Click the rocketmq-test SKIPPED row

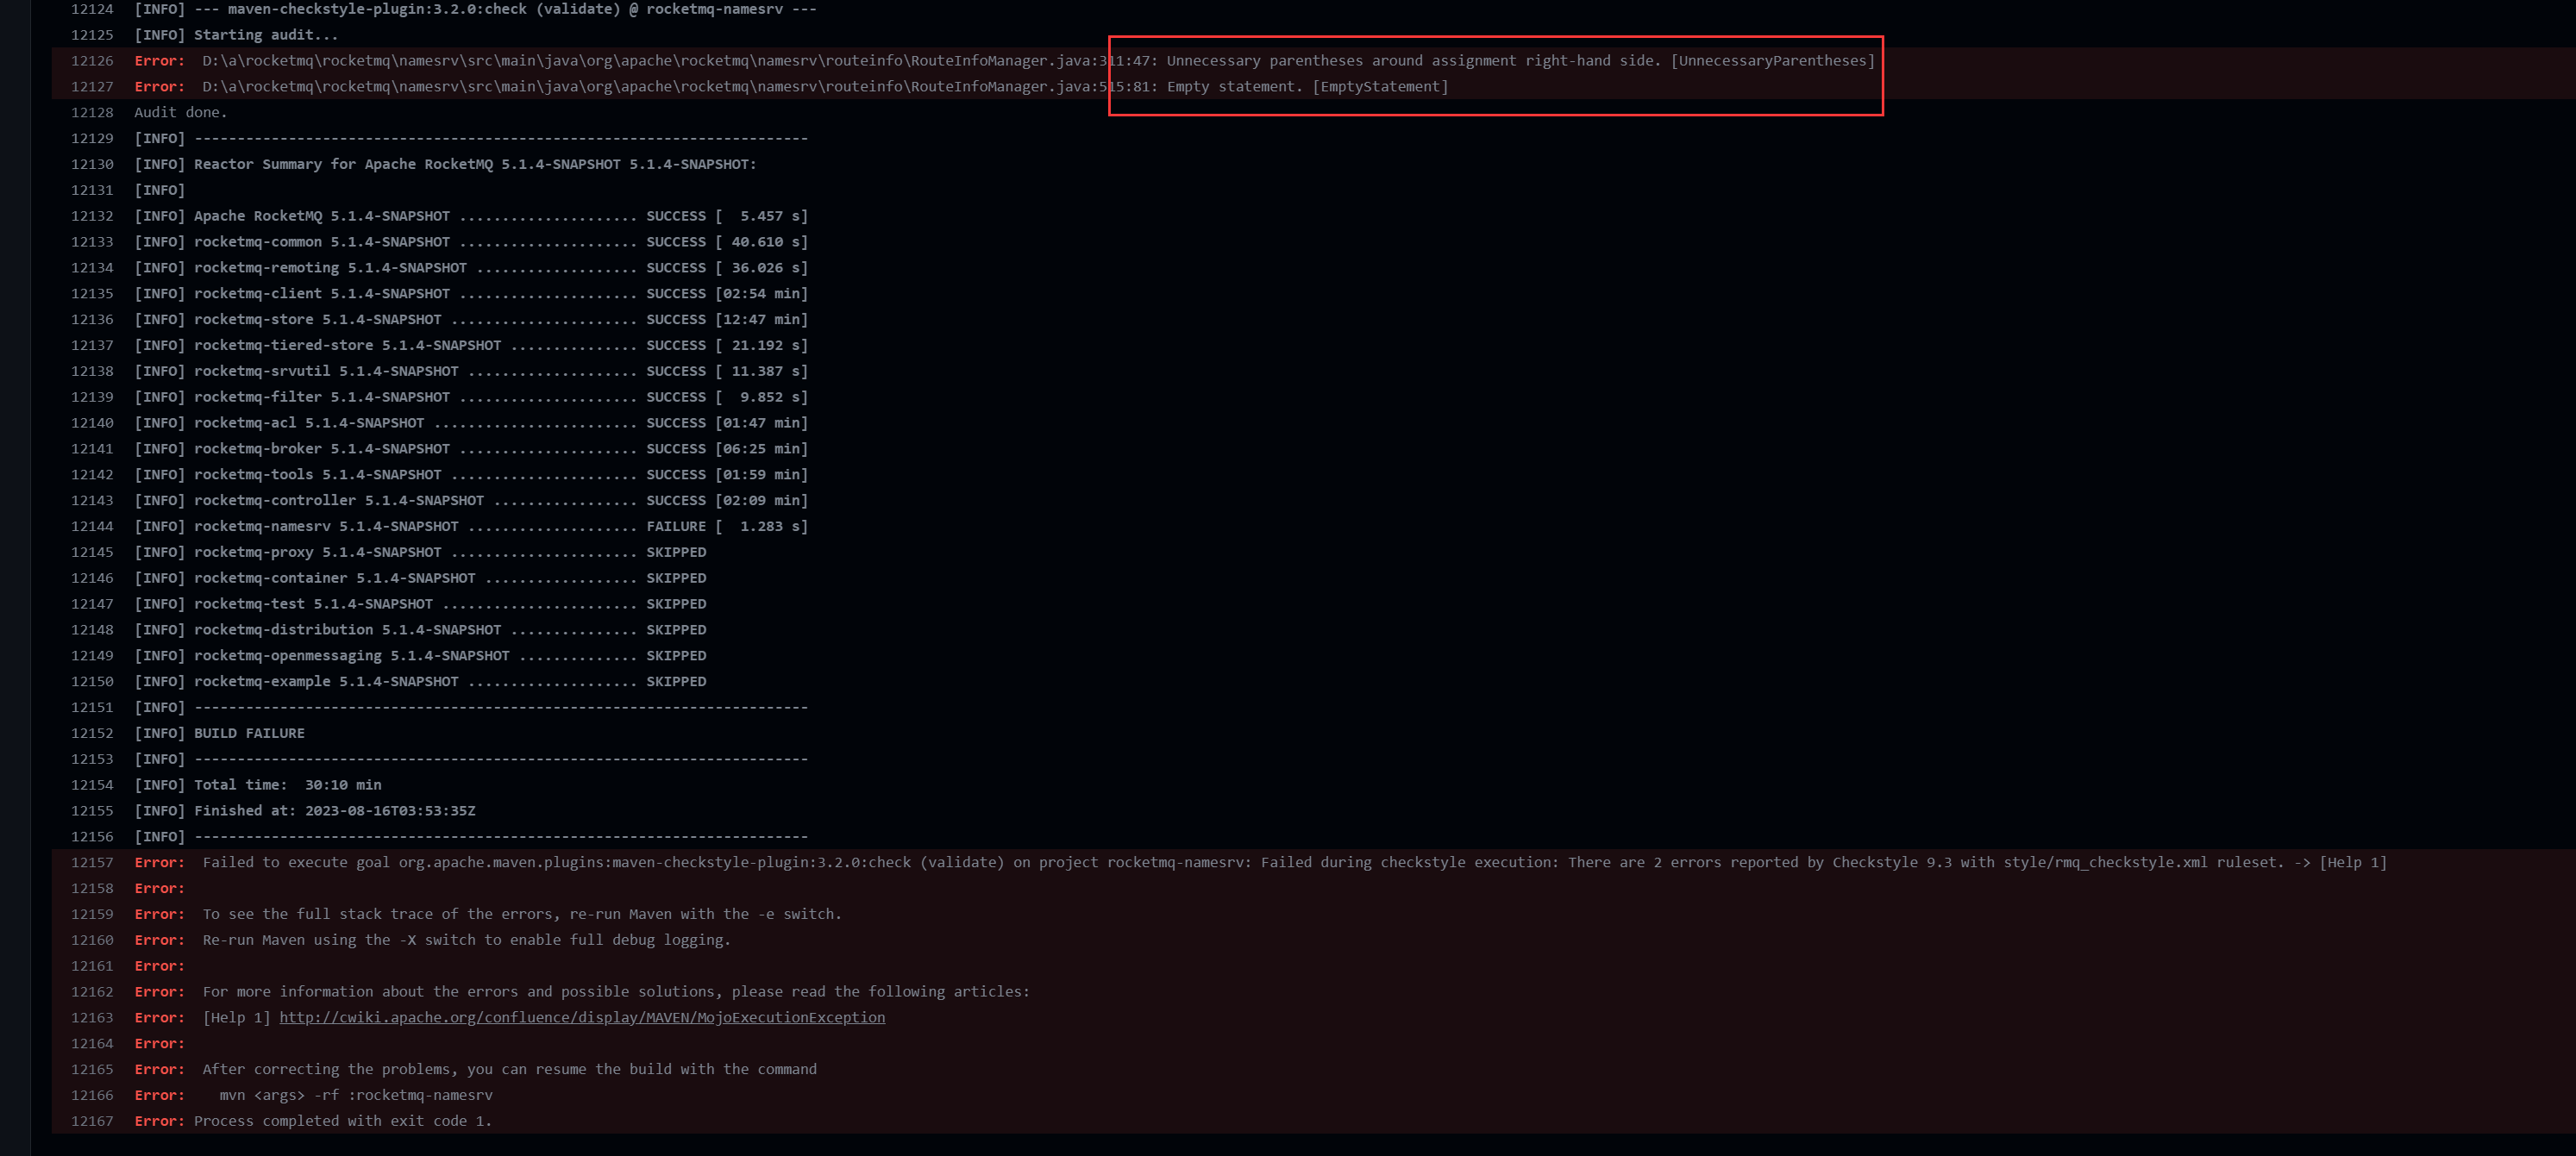pyautogui.click(x=420, y=604)
